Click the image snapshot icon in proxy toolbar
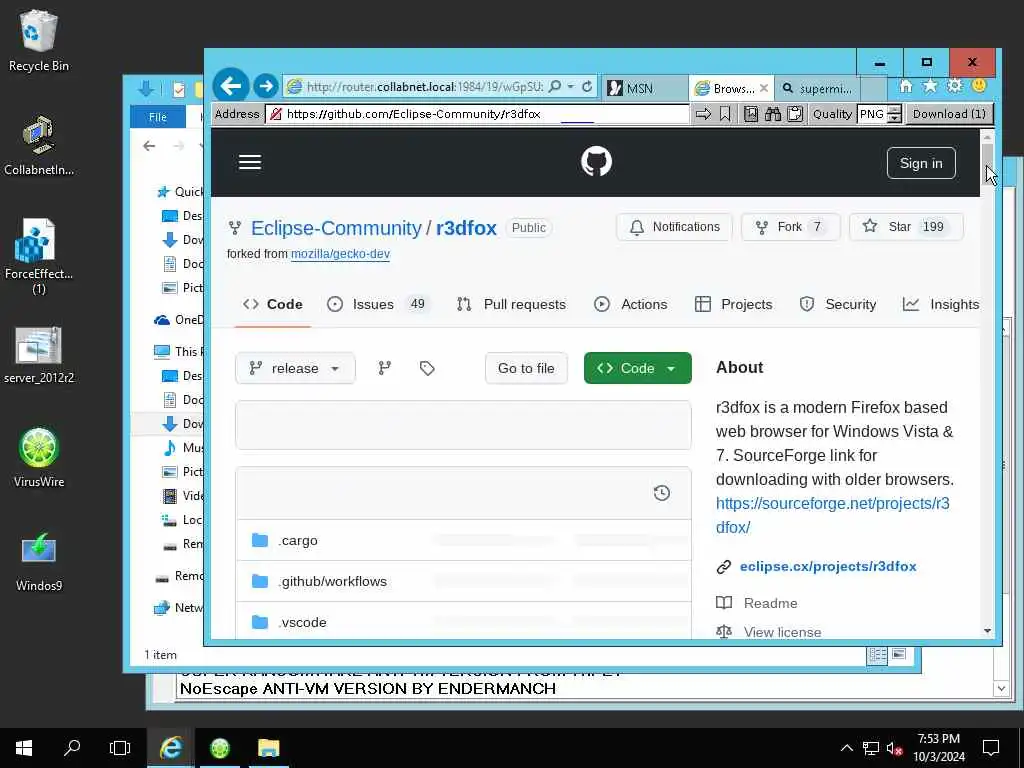This screenshot has width=1024, height=768. 751,114
